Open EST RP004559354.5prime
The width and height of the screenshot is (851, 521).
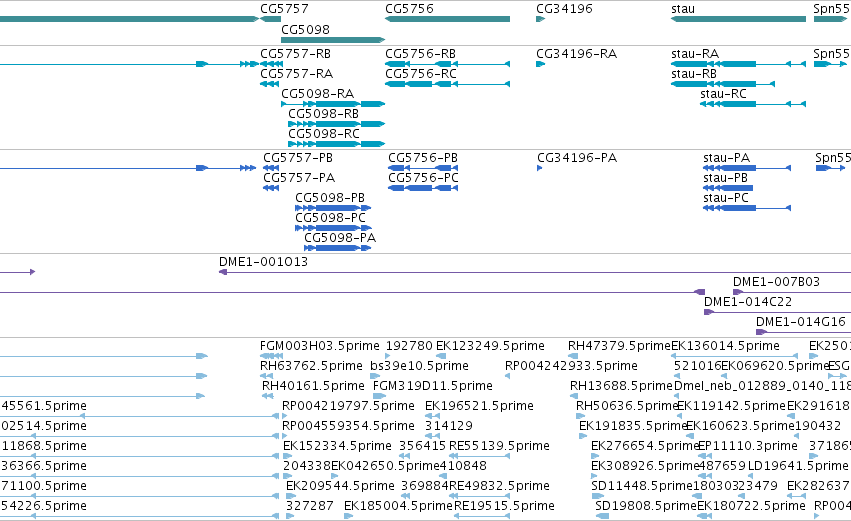tap(348, 427)
